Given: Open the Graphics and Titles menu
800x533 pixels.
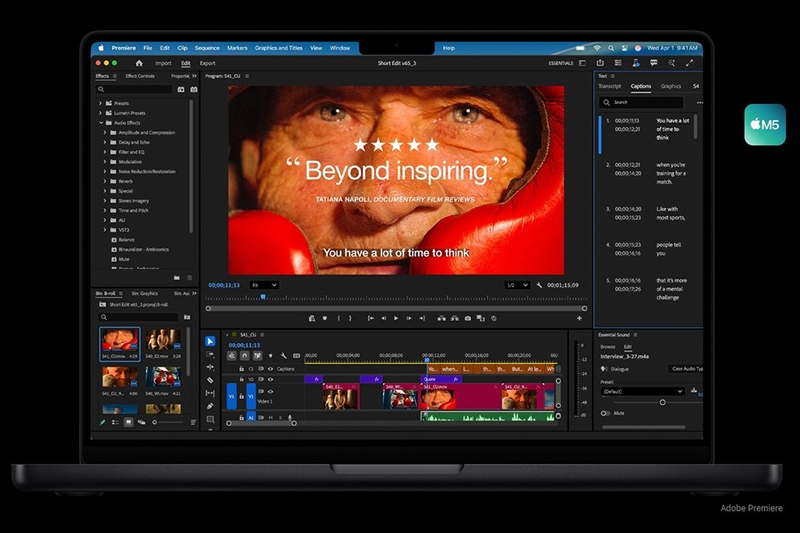Looking at the screenshot, I should point(279,48).
